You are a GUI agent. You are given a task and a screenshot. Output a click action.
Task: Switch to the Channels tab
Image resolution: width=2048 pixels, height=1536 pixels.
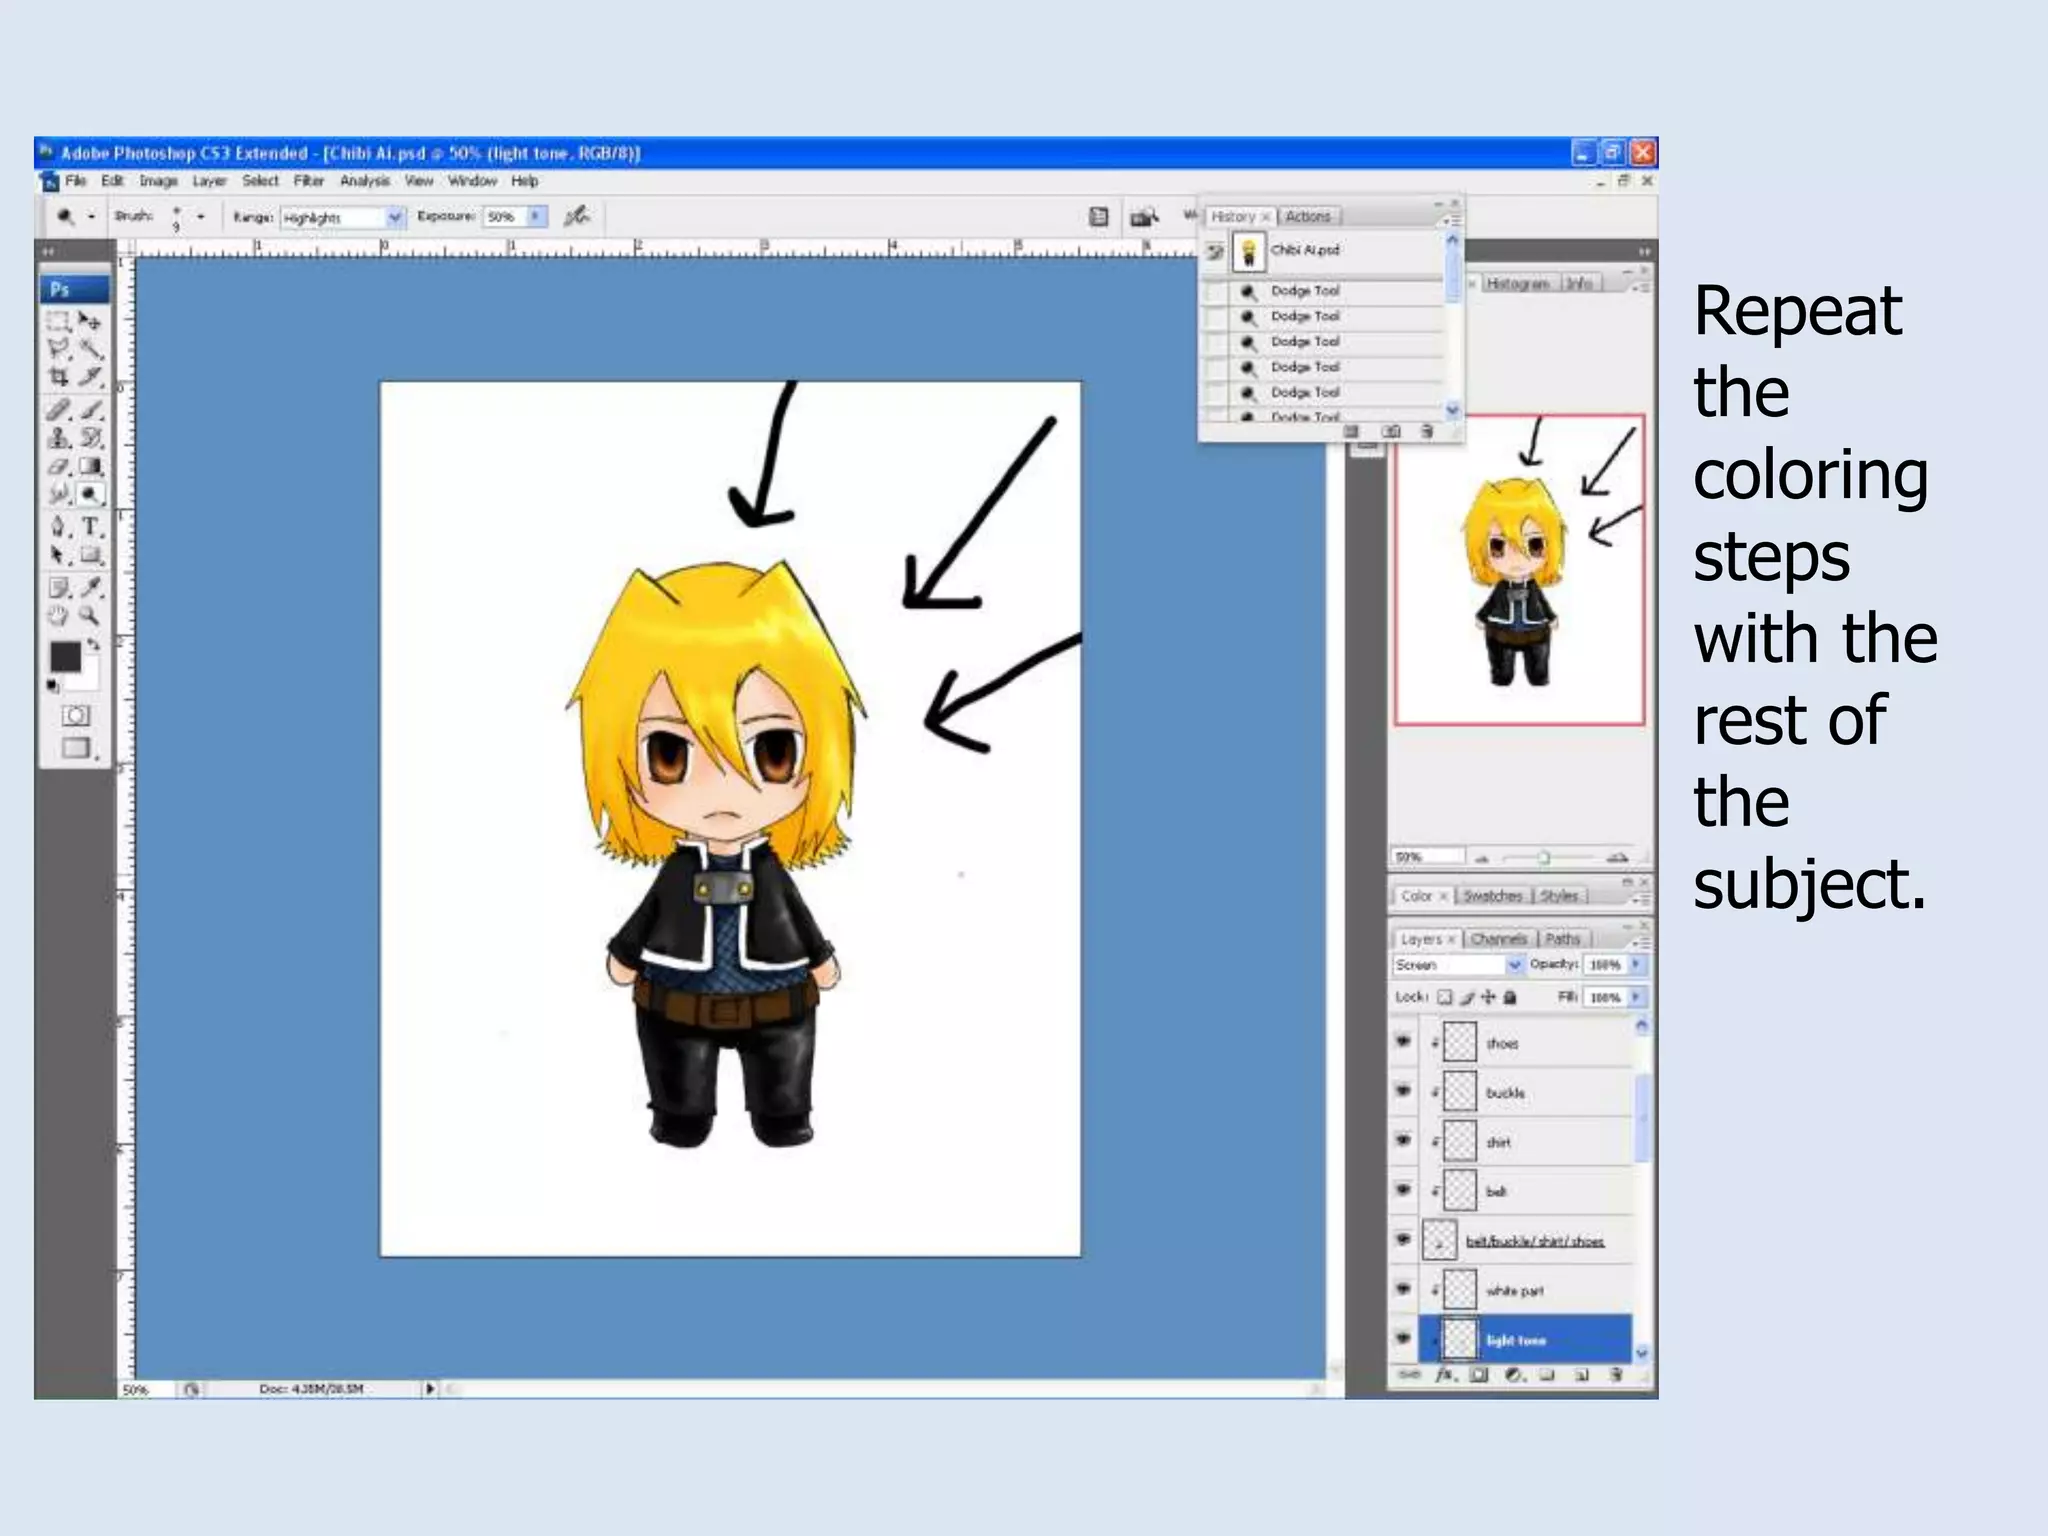tap(1498, 939)
